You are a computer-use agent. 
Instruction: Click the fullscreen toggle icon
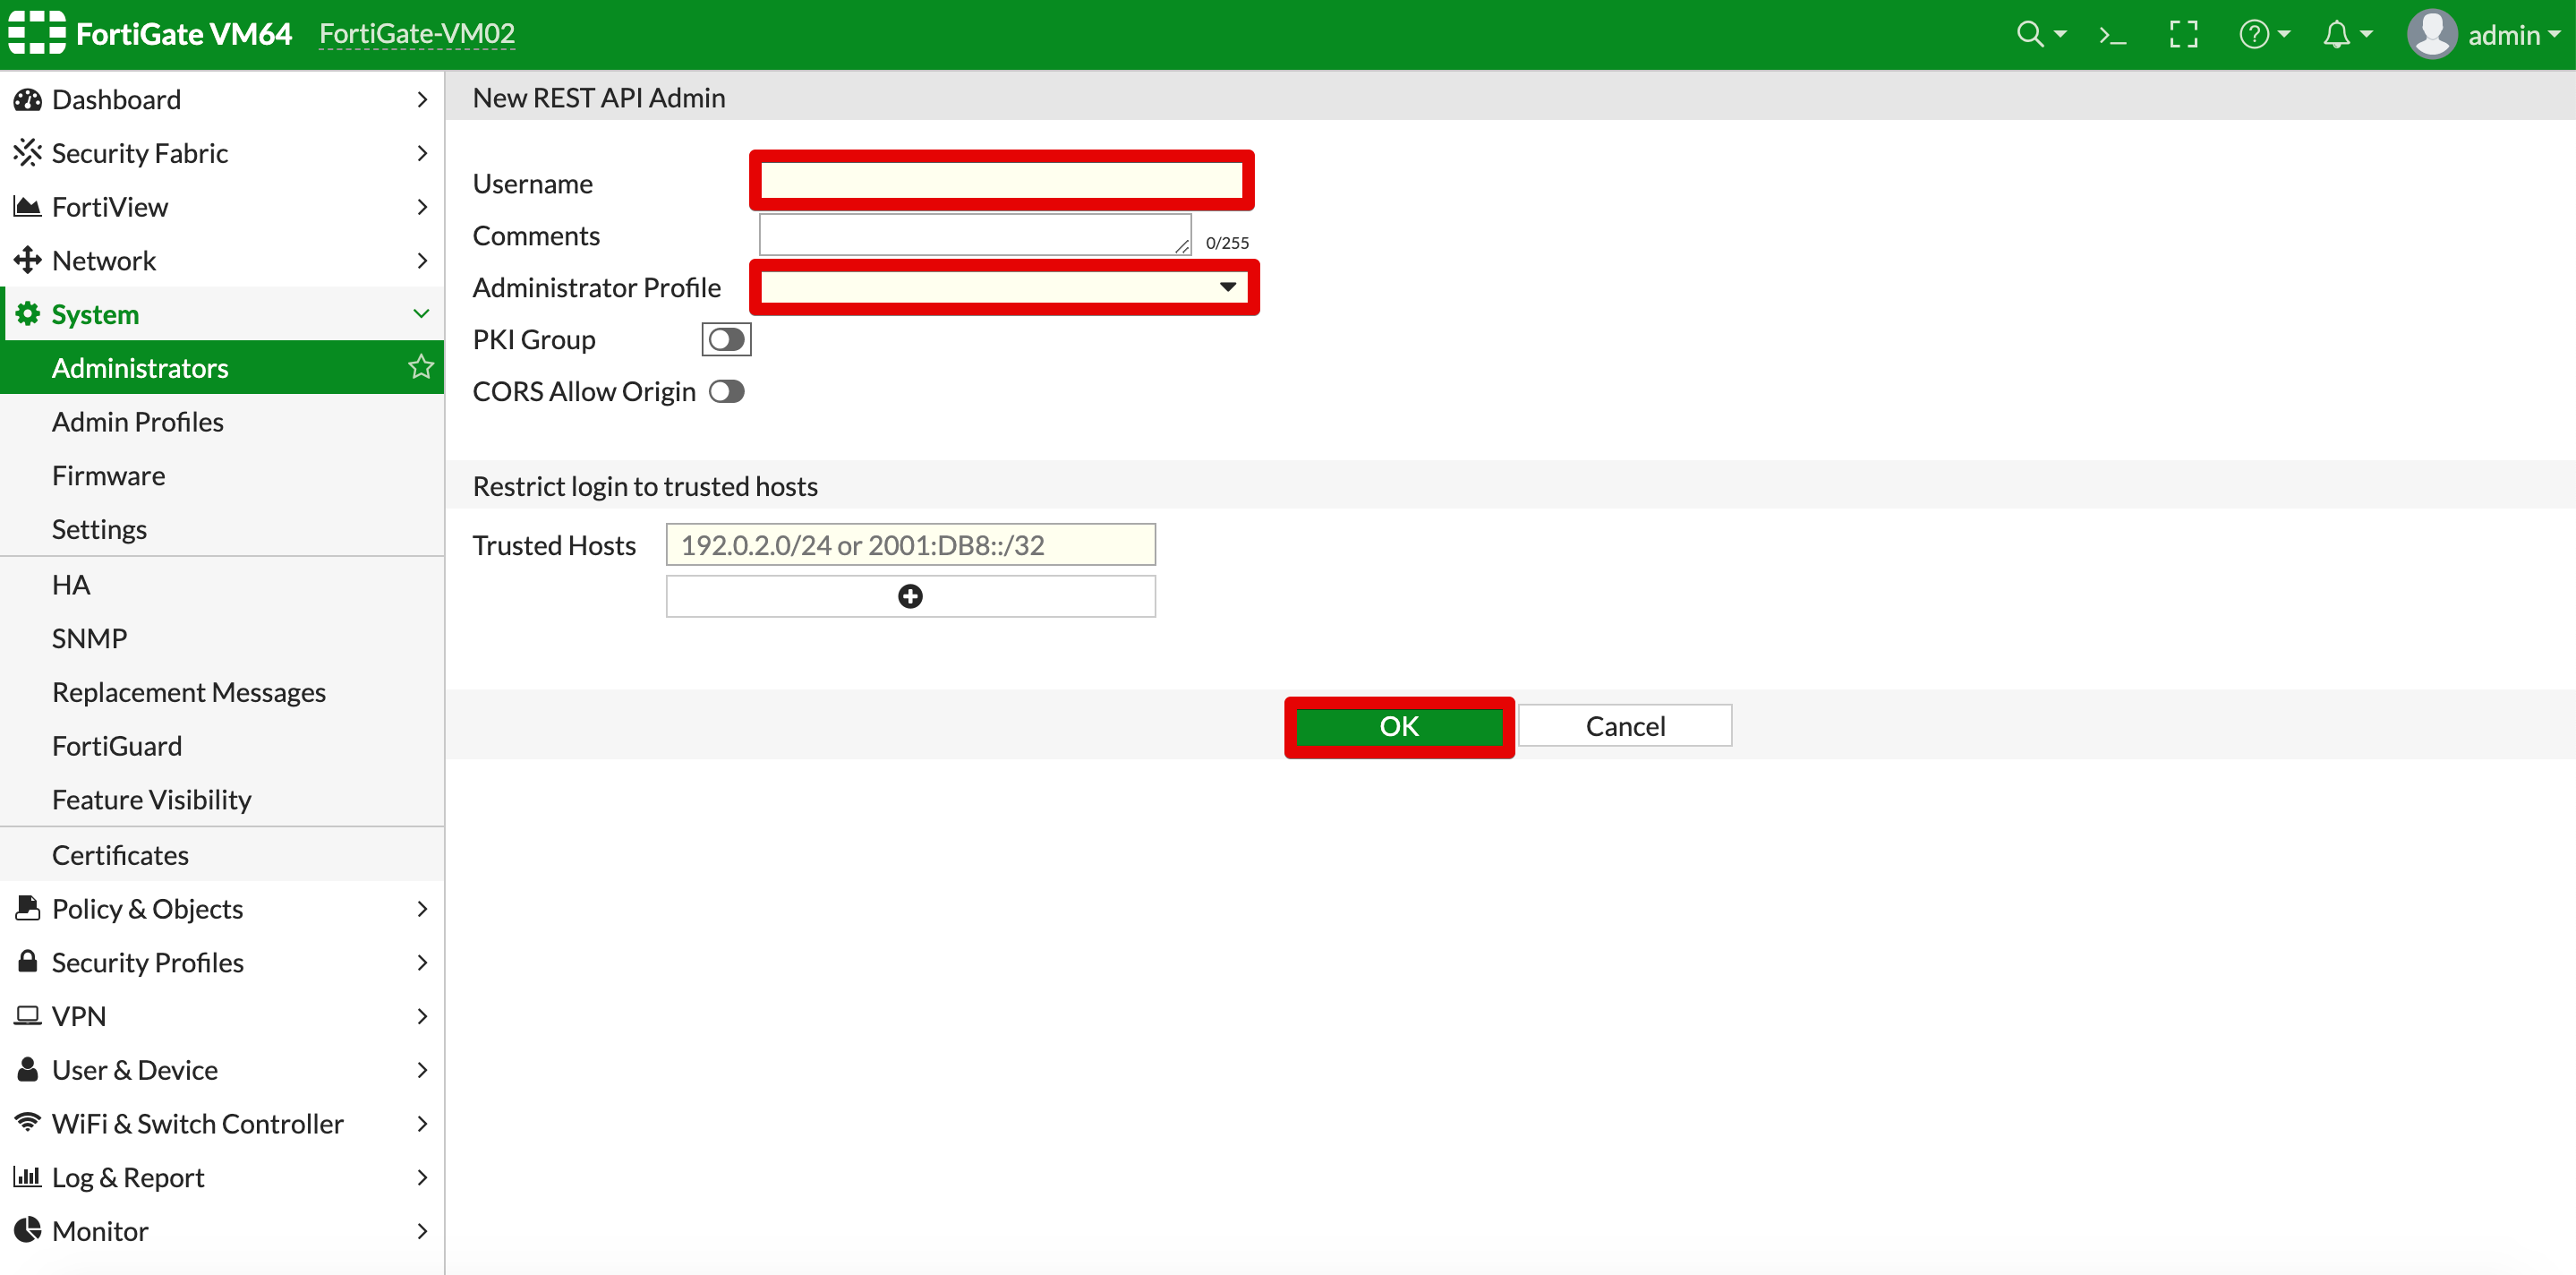[x=2183, y=35]
